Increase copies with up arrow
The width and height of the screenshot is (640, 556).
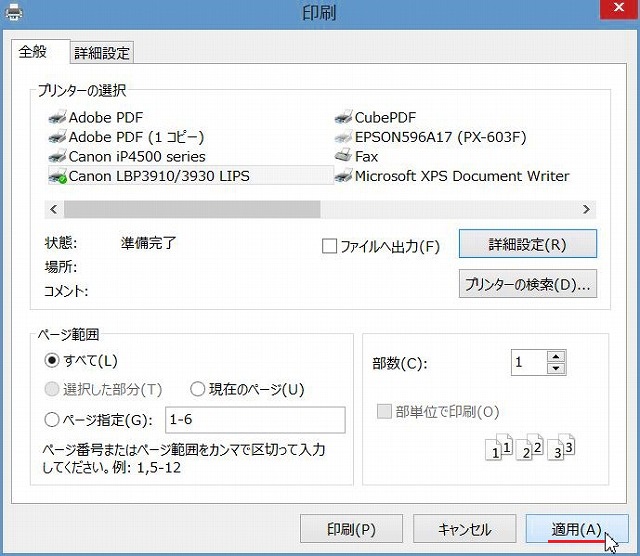[x=556, y=357]
